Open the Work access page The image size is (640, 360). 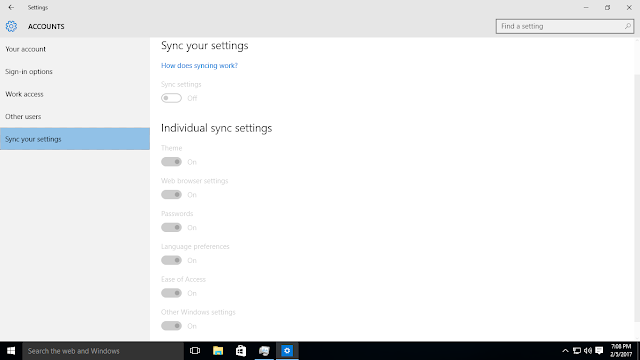coord(75,94)
